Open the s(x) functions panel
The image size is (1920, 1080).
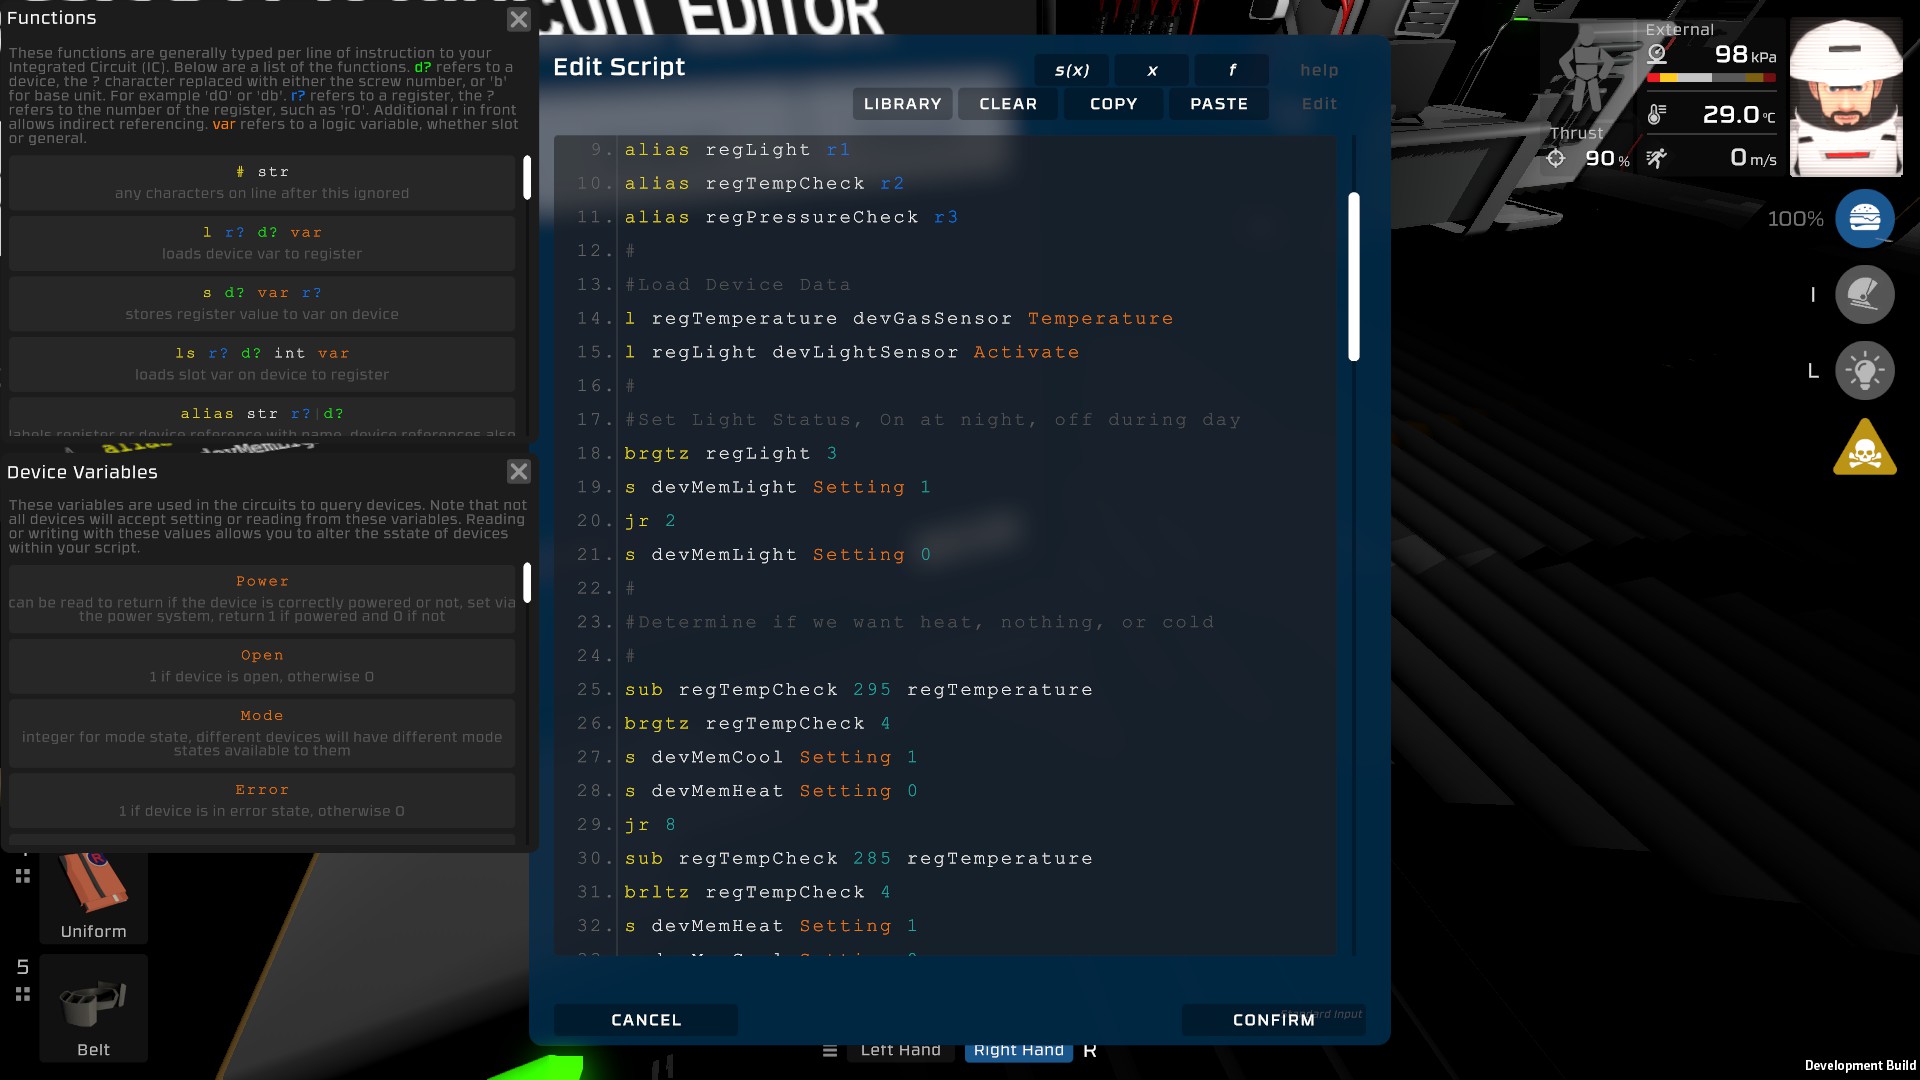[1071, 70]
